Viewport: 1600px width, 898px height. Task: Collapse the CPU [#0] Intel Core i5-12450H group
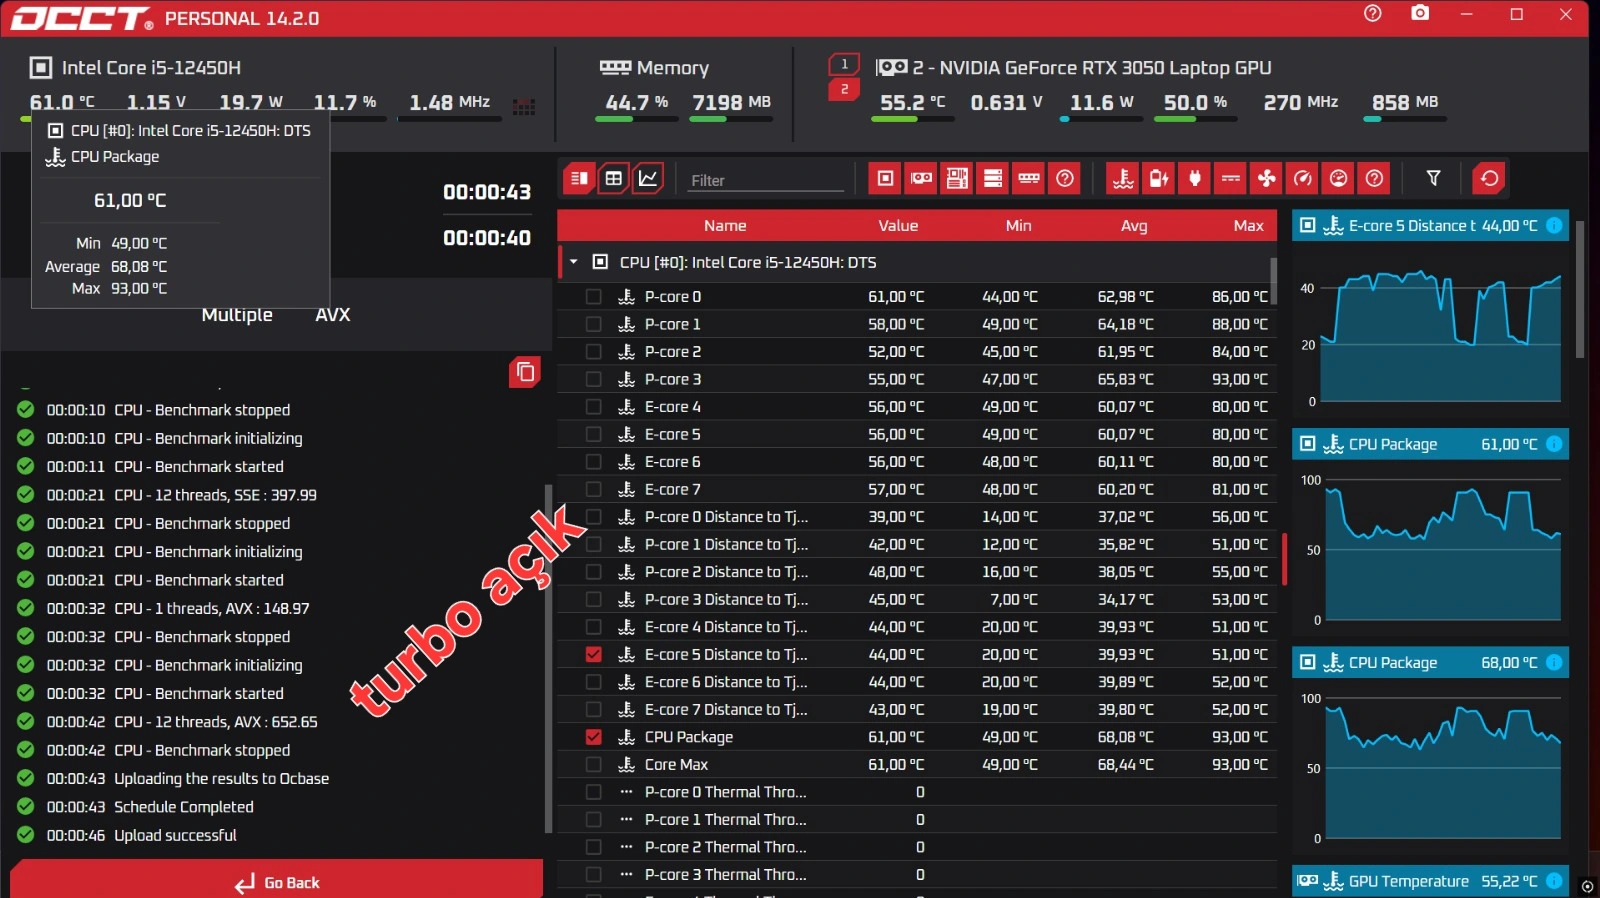[x=574, y=262]
